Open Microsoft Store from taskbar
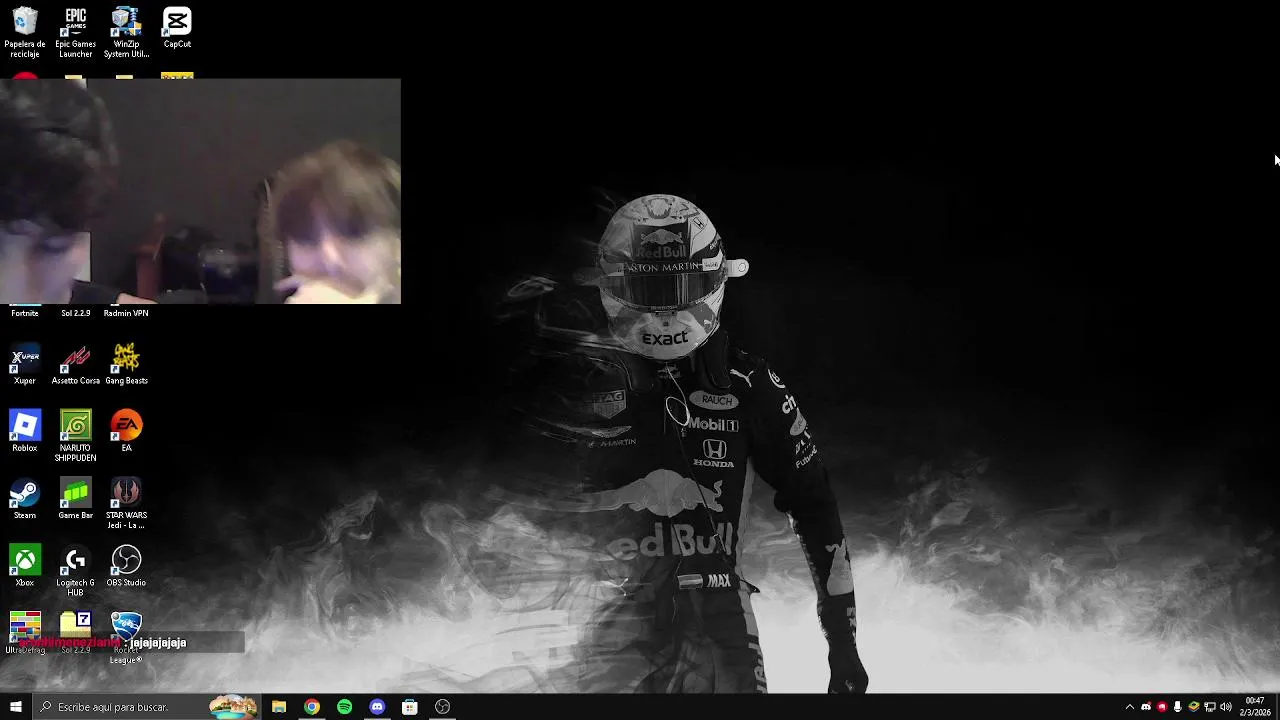The image size is (1280, 720). tap(410, 707)
